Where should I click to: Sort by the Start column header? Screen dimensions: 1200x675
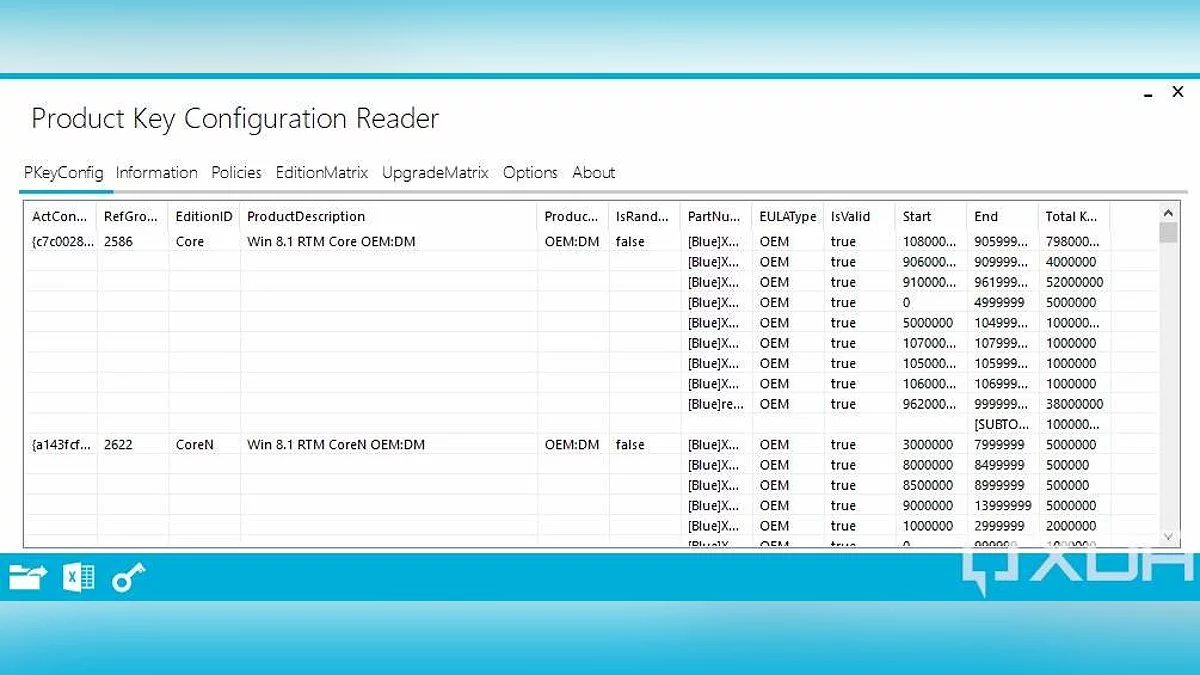(x=931, y=216)
